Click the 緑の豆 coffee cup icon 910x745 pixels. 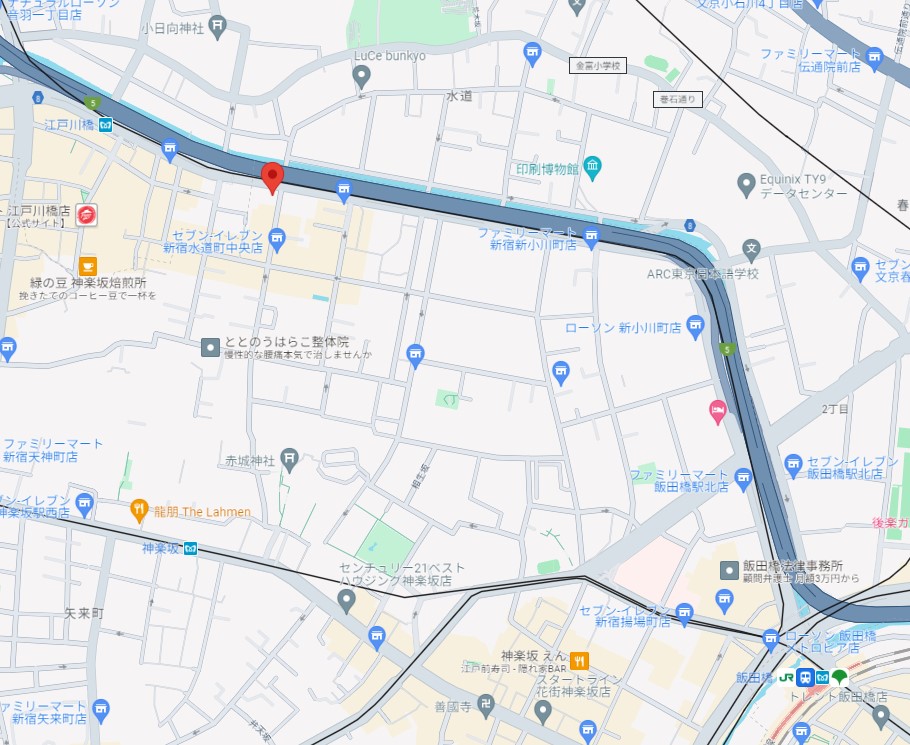[88, 266]
